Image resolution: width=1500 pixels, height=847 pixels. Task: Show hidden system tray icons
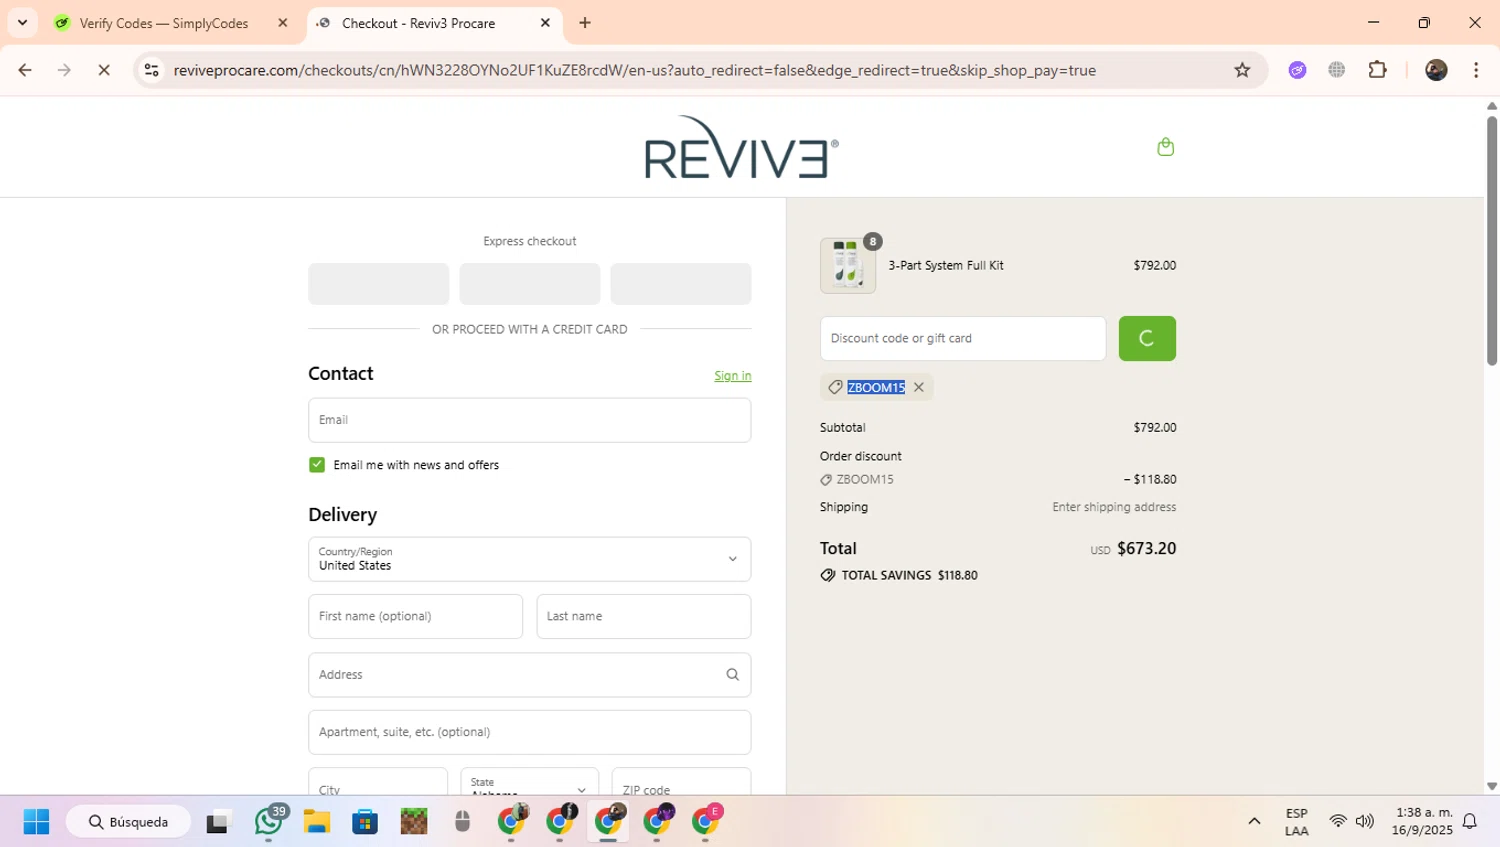(1254, 822)
